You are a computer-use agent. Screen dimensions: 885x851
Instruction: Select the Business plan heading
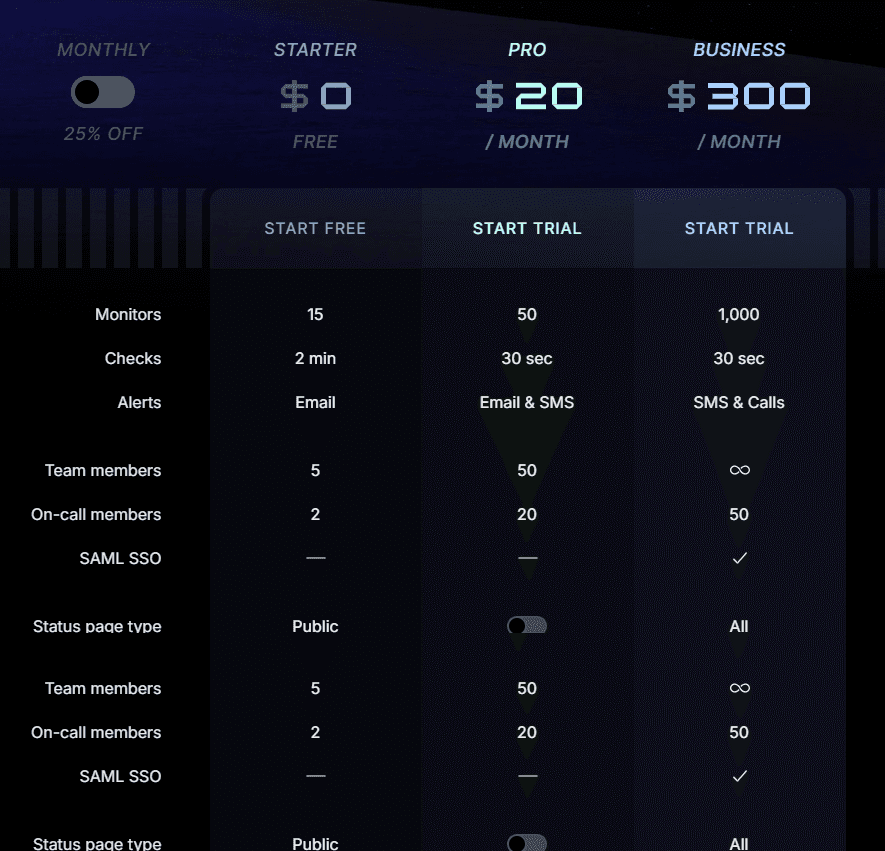click(739, 50)
